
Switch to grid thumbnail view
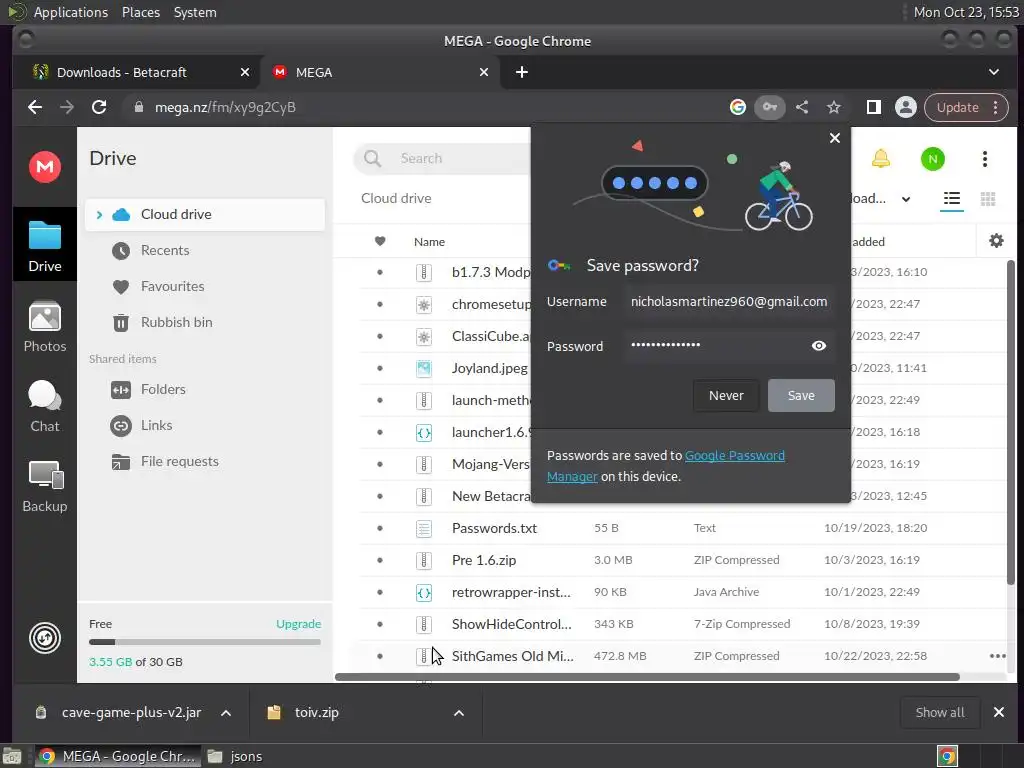988,199
